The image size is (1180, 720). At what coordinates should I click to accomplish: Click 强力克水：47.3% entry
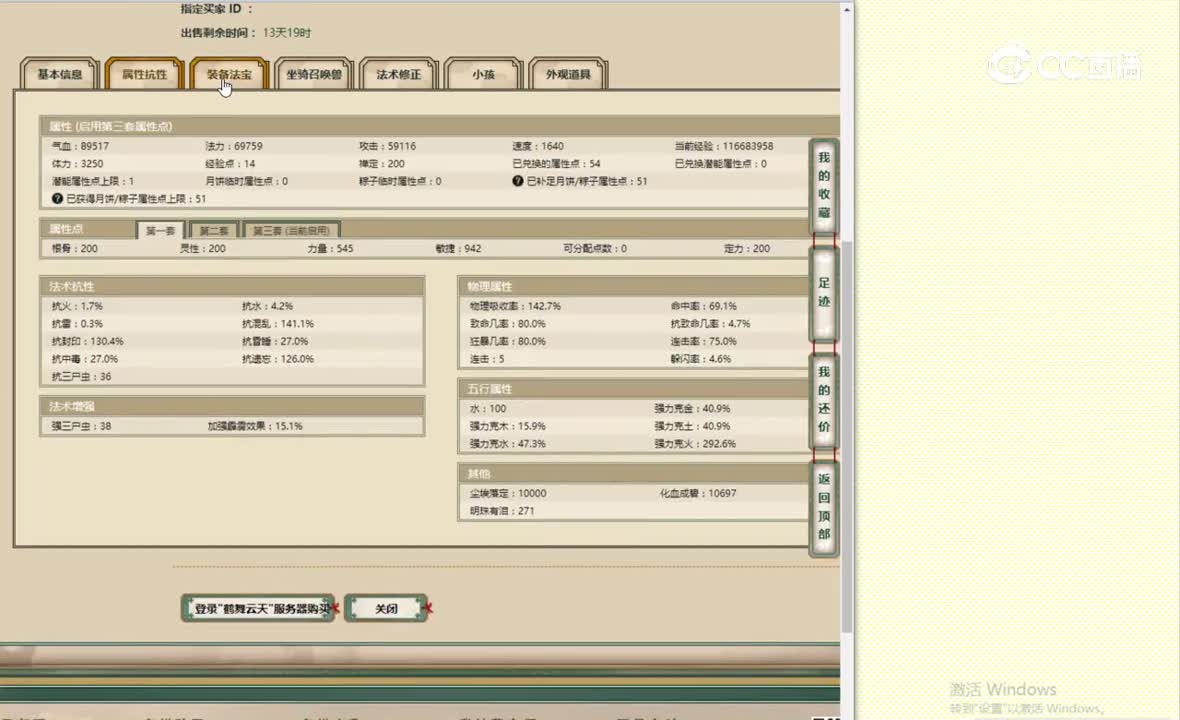508,444
